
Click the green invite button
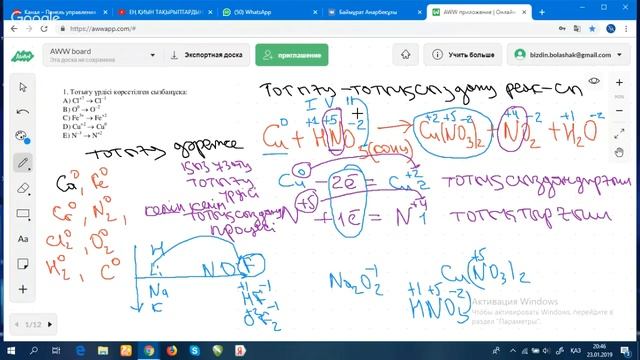click(292, 55)
